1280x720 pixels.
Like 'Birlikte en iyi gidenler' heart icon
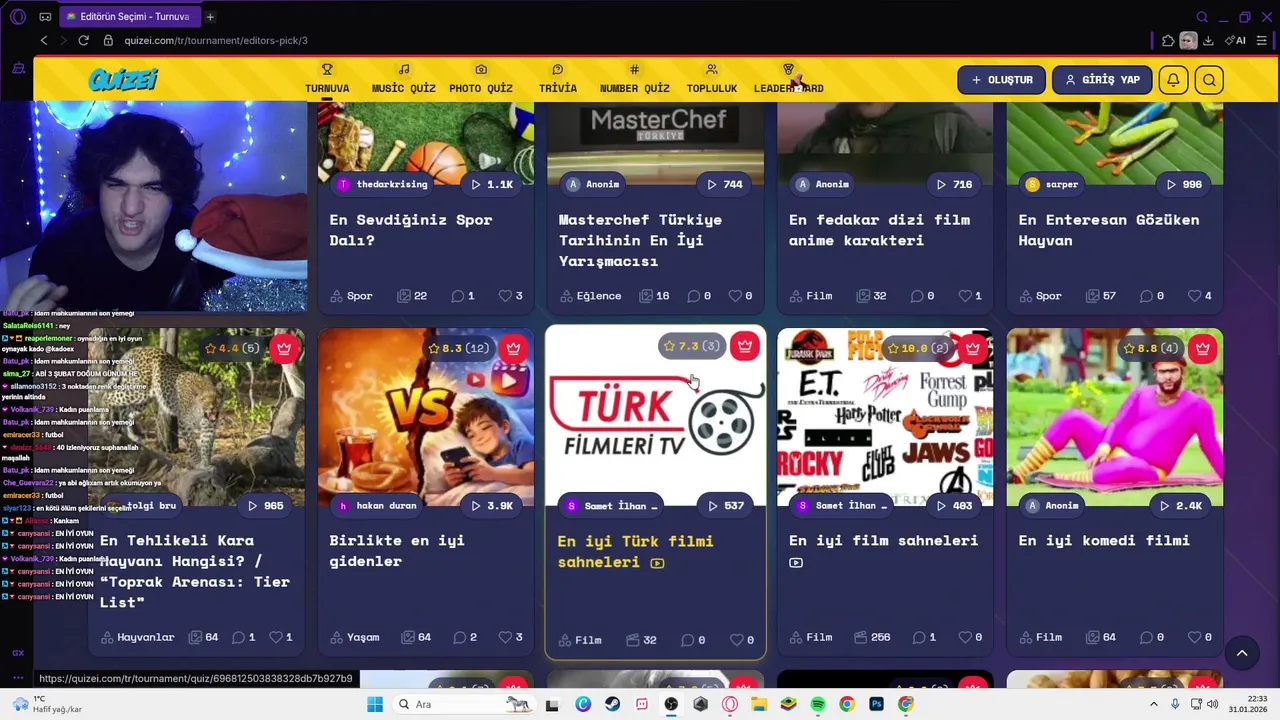[x=505, y=637]
